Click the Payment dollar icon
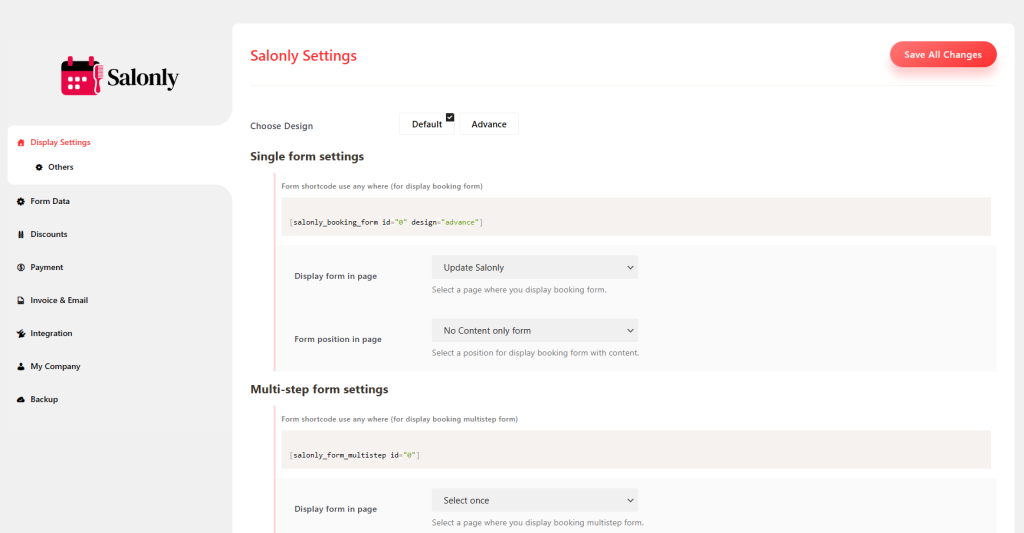This screenshot has width=1024, height=533. pos(21,267)
